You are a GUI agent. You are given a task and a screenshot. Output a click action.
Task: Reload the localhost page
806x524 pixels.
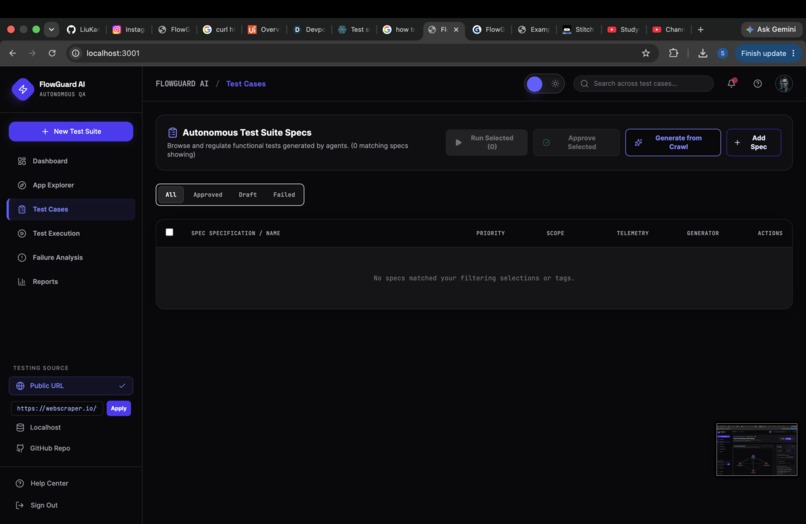click(52, 53)
